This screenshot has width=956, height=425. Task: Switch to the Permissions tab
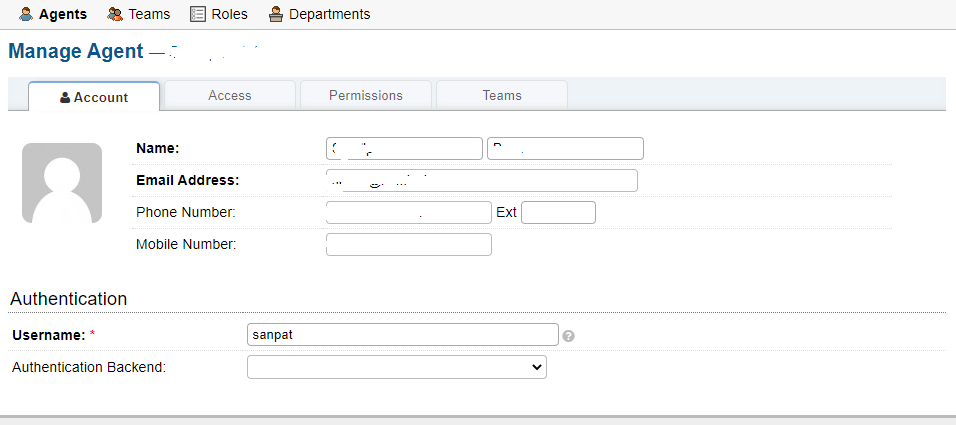pos(366,96)
